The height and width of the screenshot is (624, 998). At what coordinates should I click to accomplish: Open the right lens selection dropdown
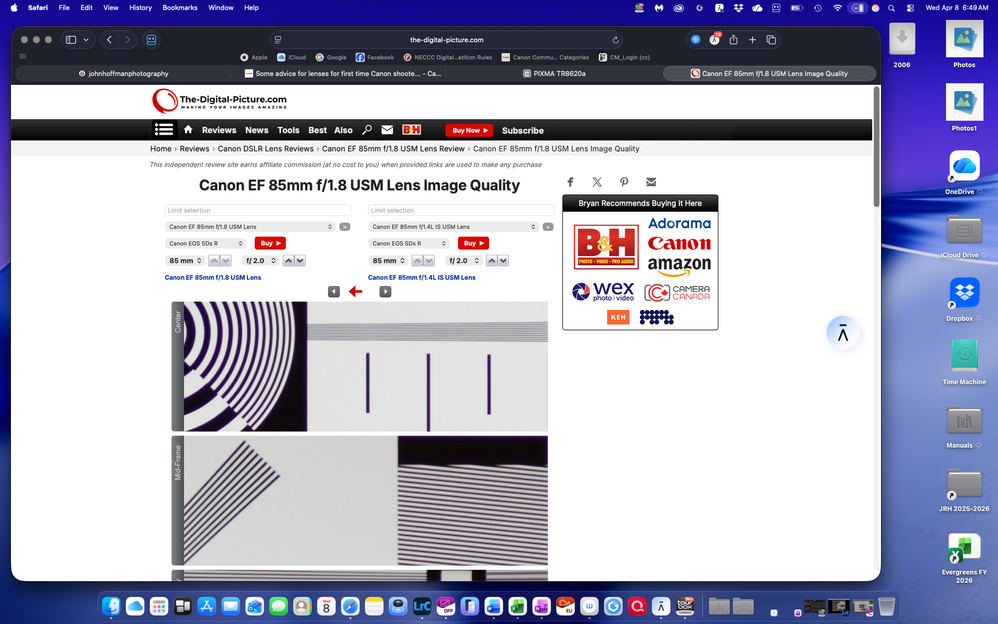tap(453, 227)
